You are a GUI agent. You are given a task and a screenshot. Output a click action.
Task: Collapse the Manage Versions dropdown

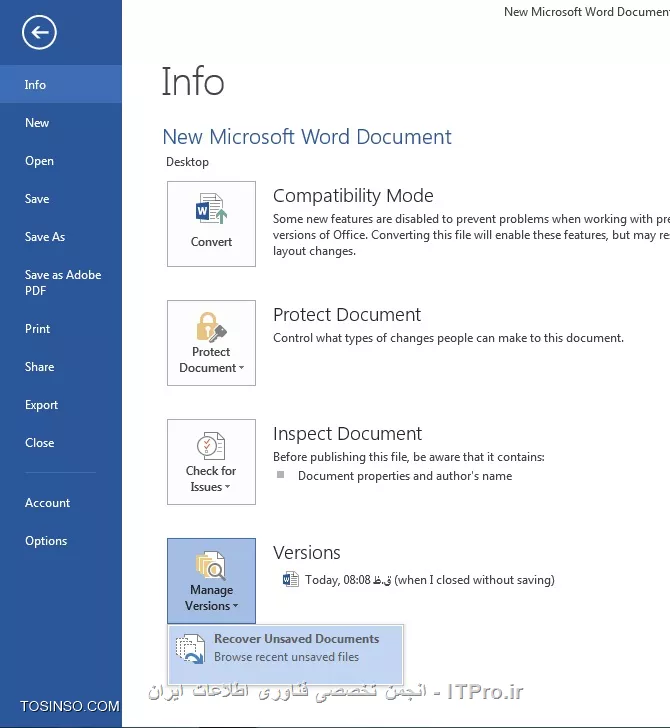pos(211,581)
